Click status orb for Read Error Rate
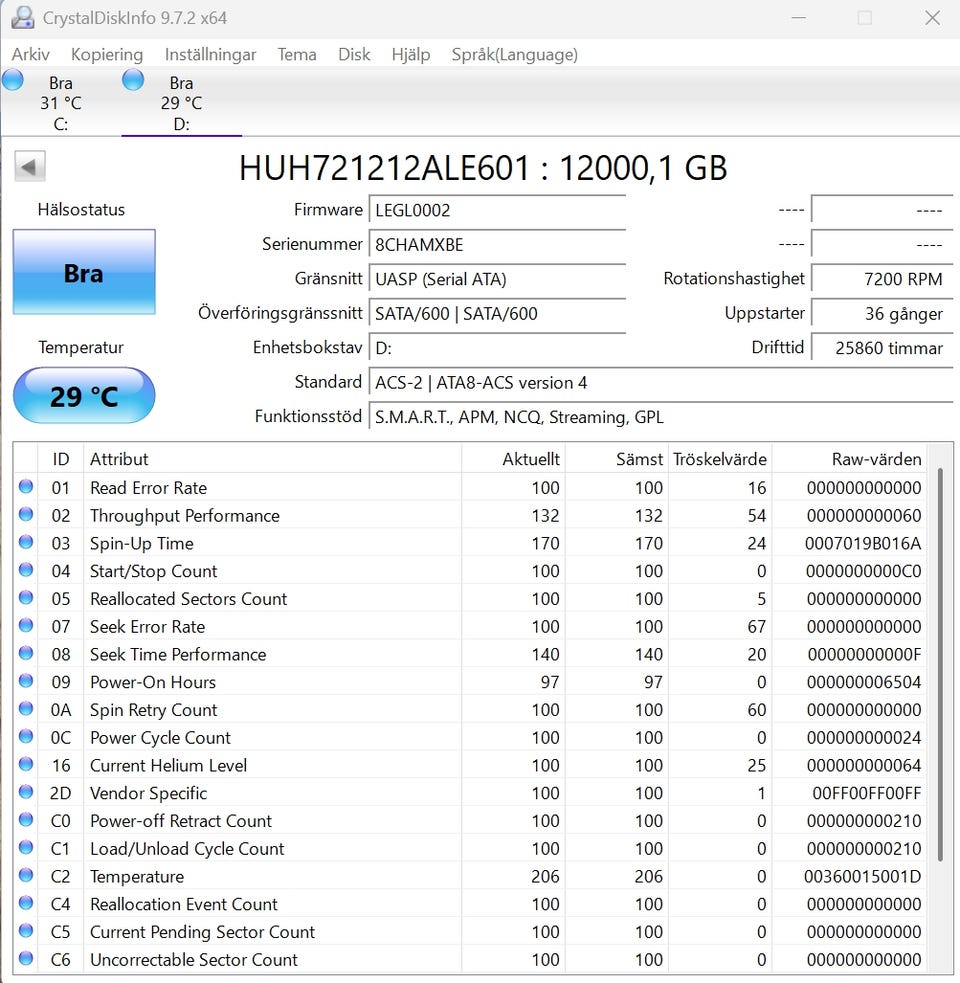This screenshot has height=983, width=960. click(26, 488)
